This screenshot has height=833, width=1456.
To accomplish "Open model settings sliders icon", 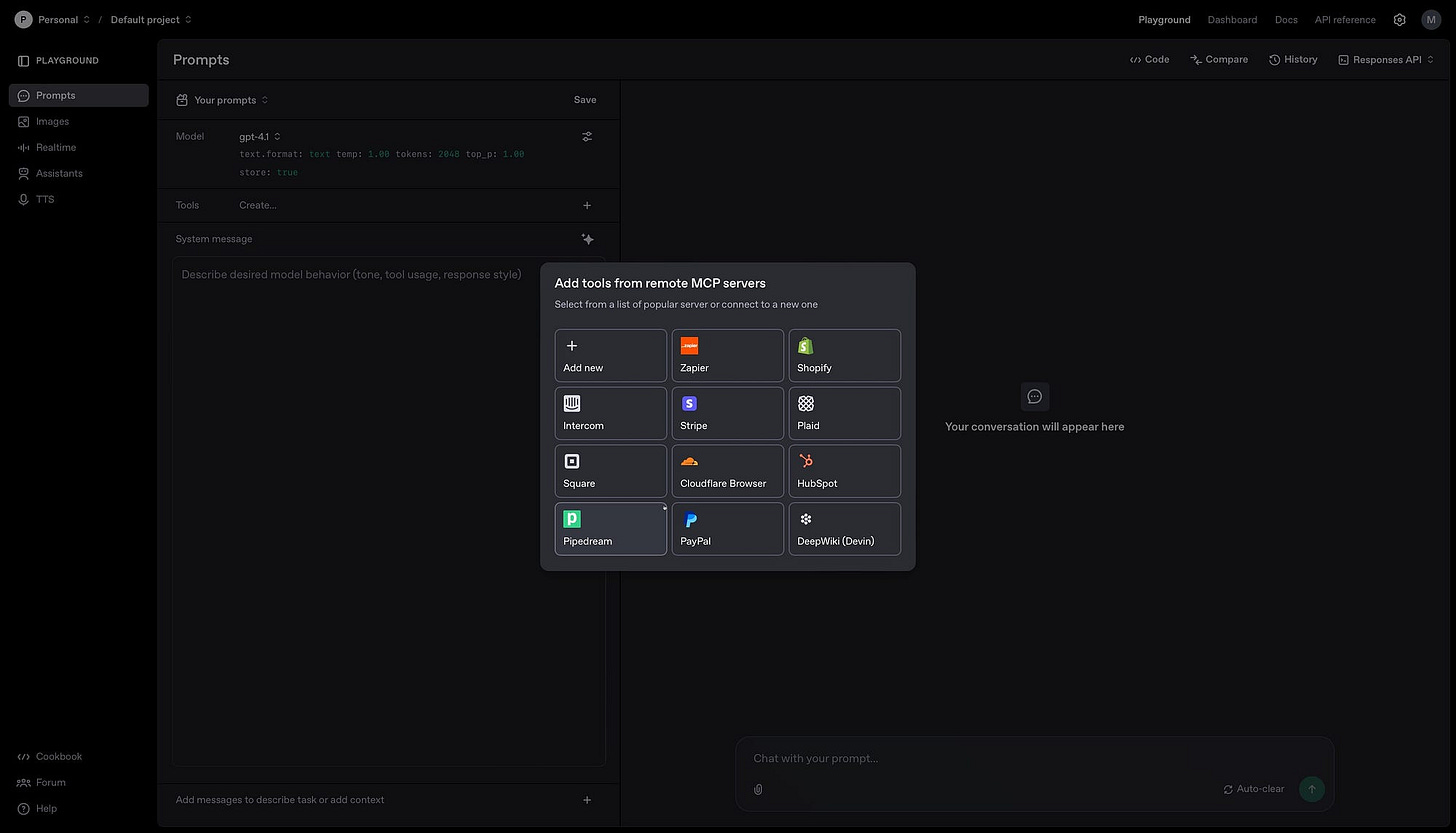I will click(x=587, y=137).
